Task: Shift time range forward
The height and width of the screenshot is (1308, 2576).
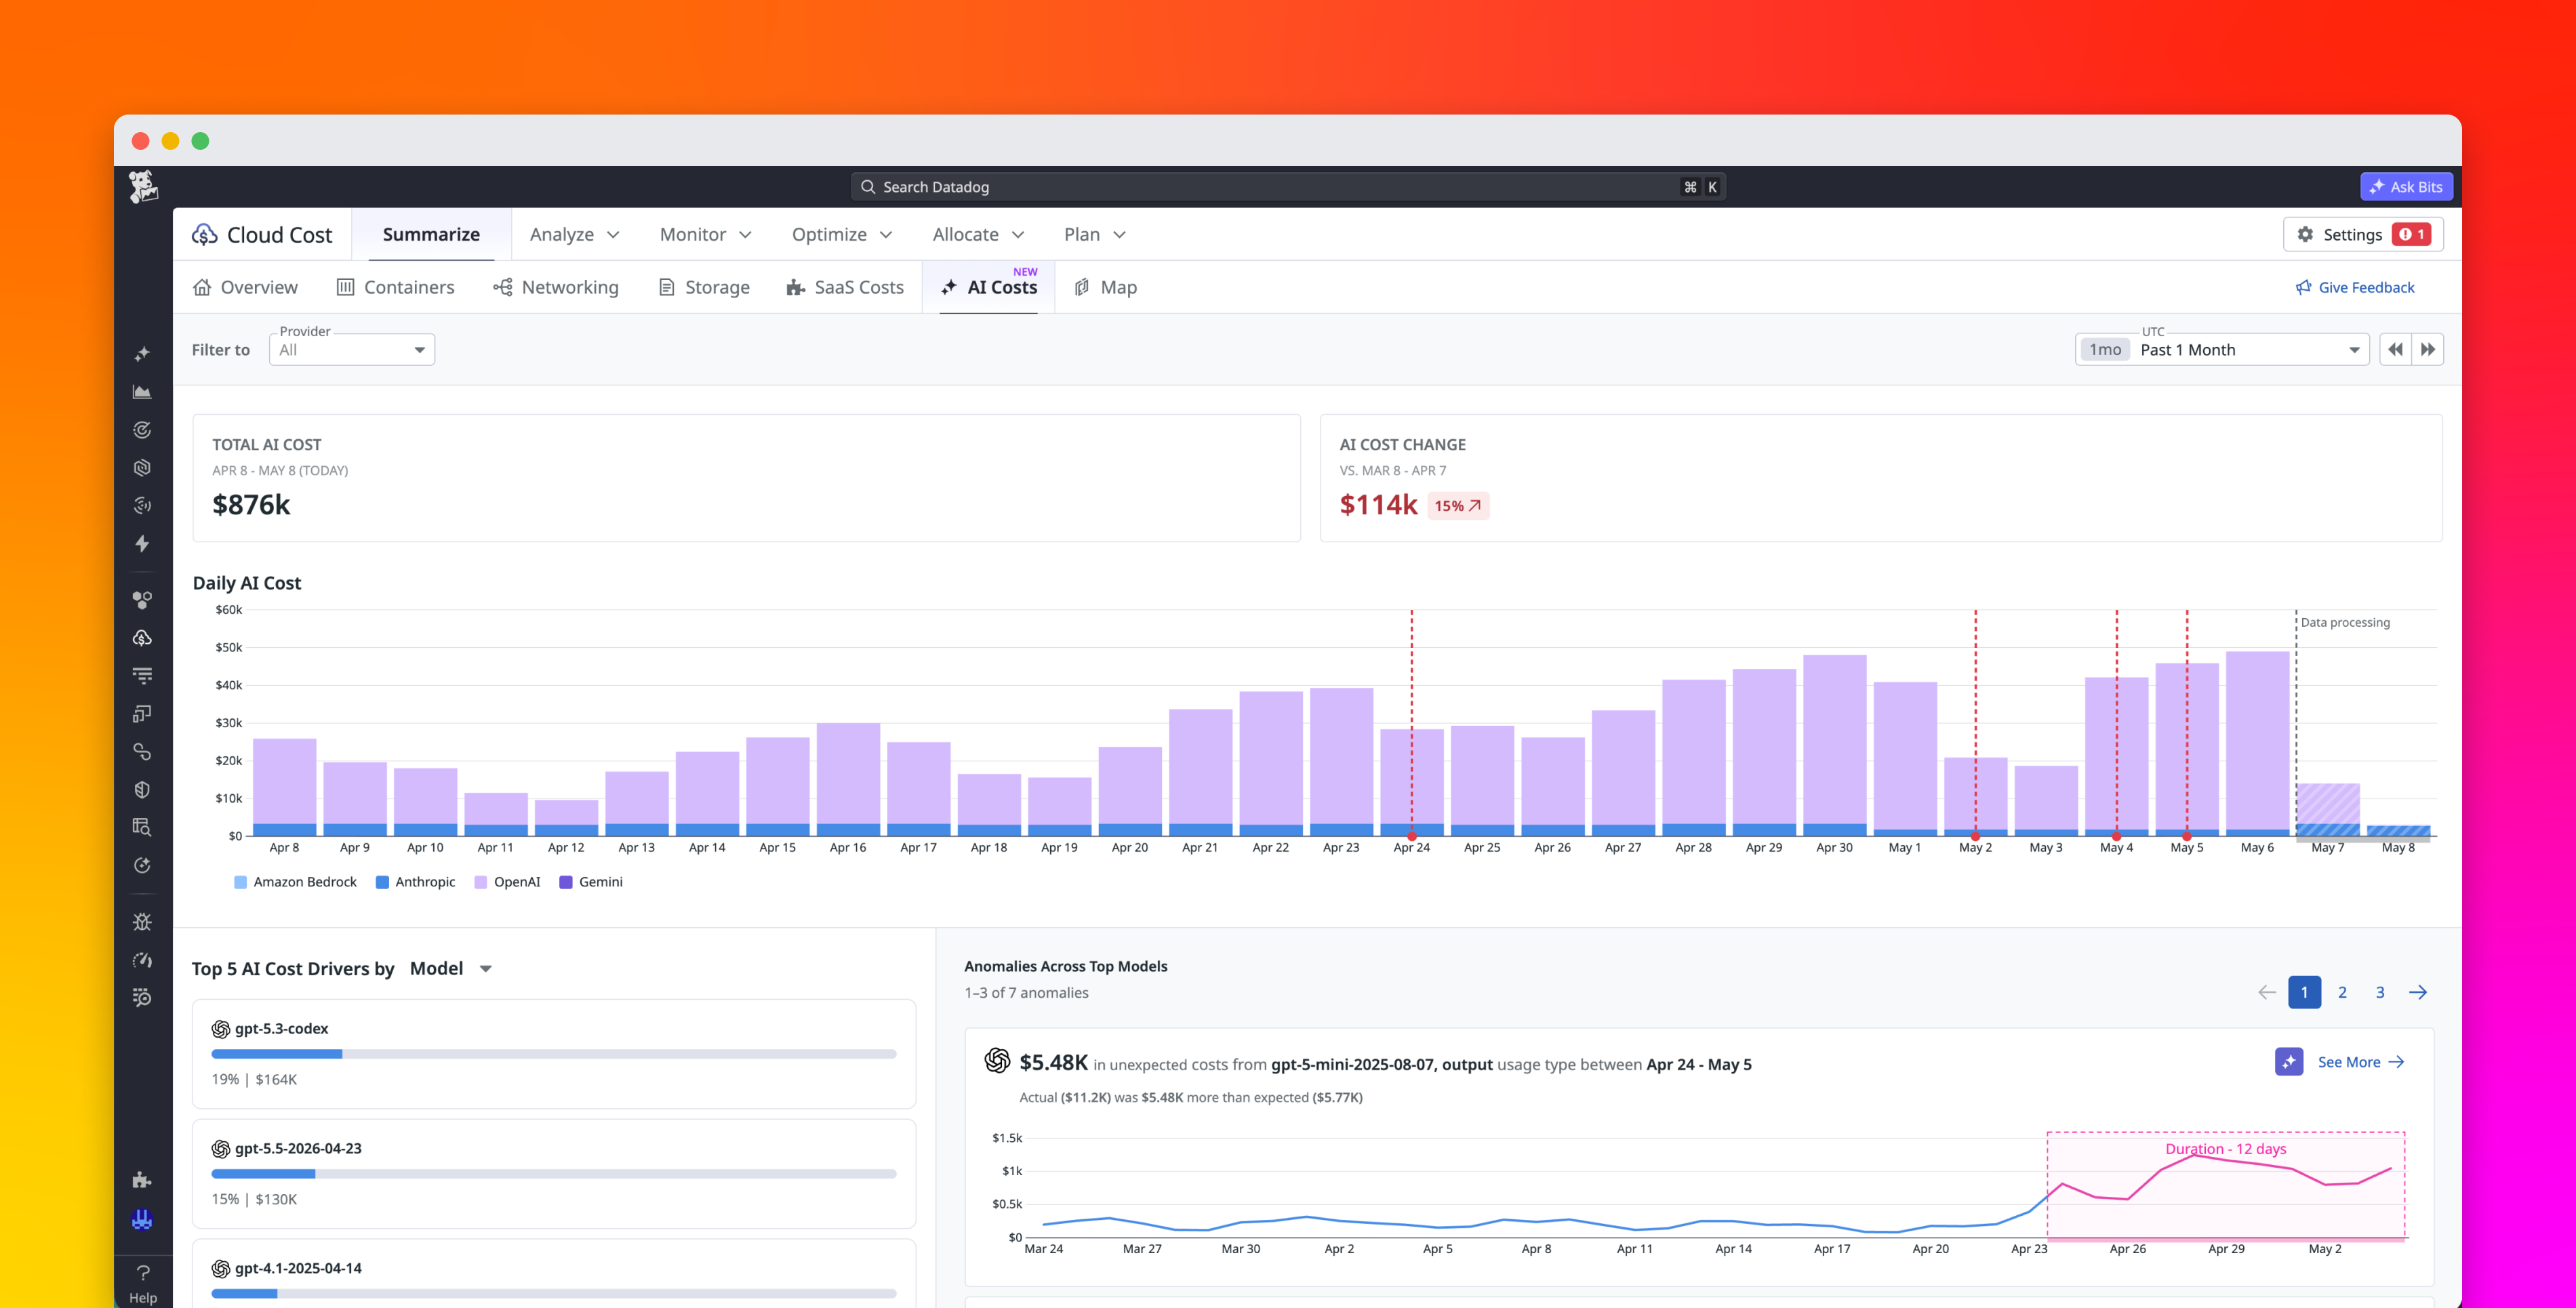Action: (2428, 350)
